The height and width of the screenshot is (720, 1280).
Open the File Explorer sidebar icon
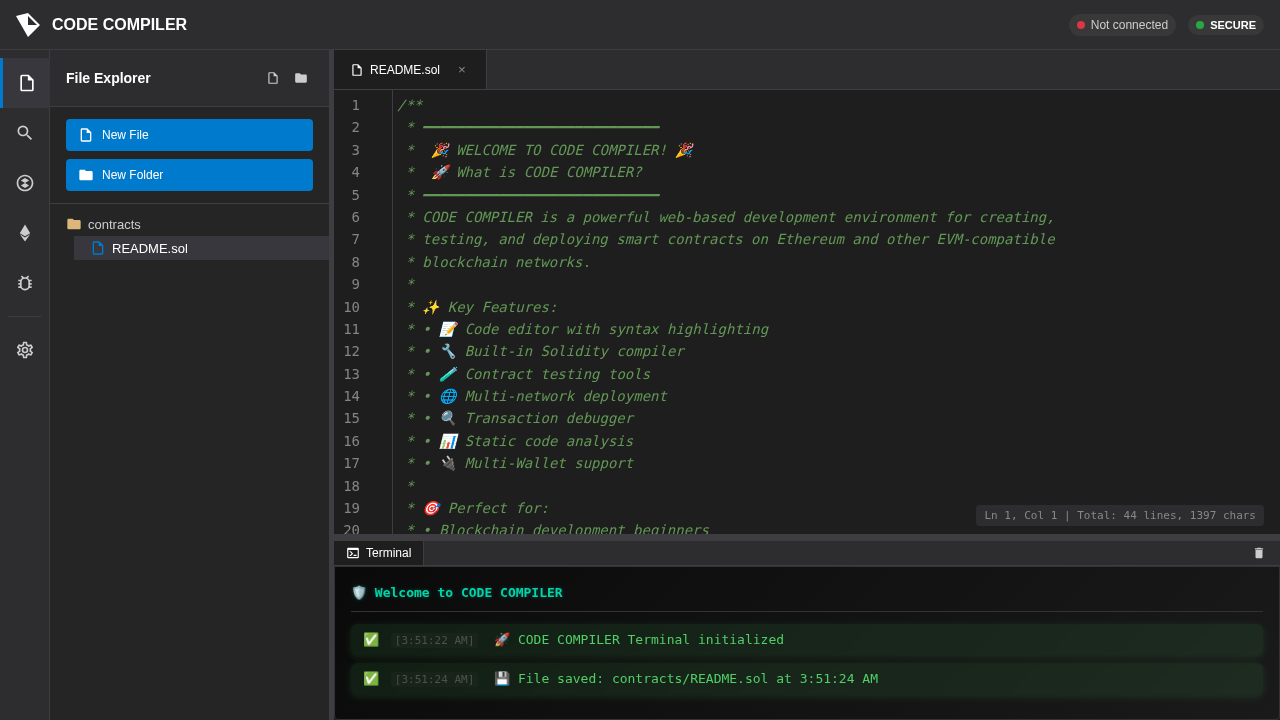coord(26,83)
